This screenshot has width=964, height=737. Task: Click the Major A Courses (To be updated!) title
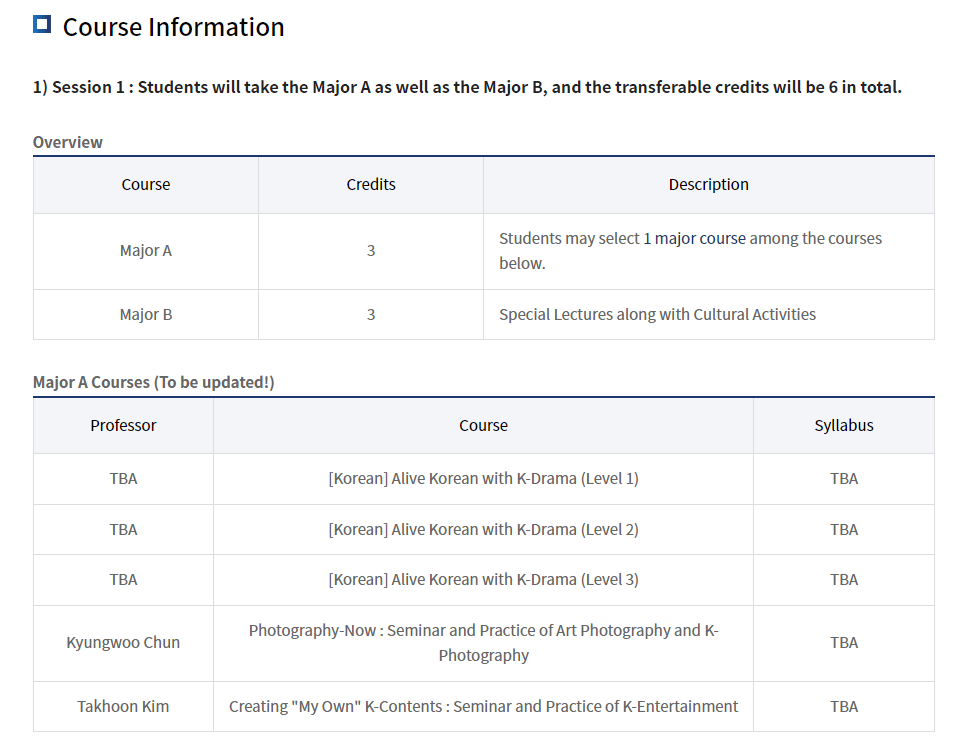pyautogui.click(x=153, y=383)
